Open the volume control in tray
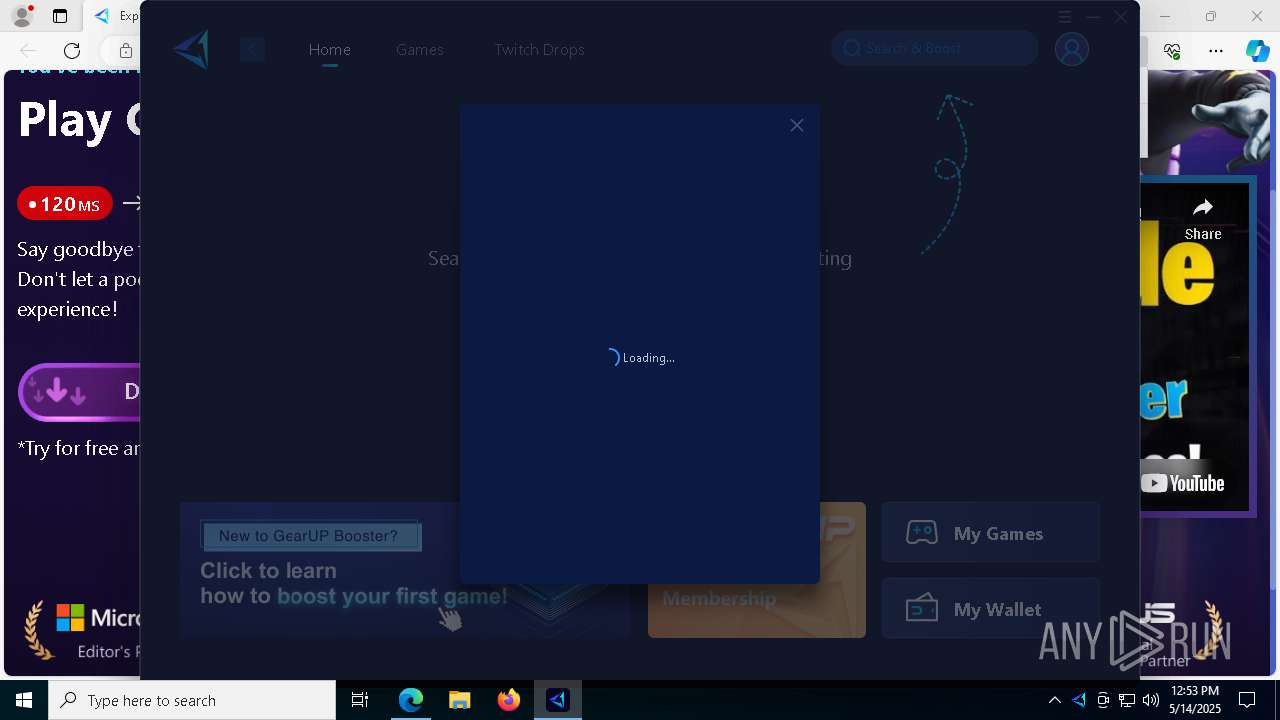The image size is (1280, 720). [1151, 700]
